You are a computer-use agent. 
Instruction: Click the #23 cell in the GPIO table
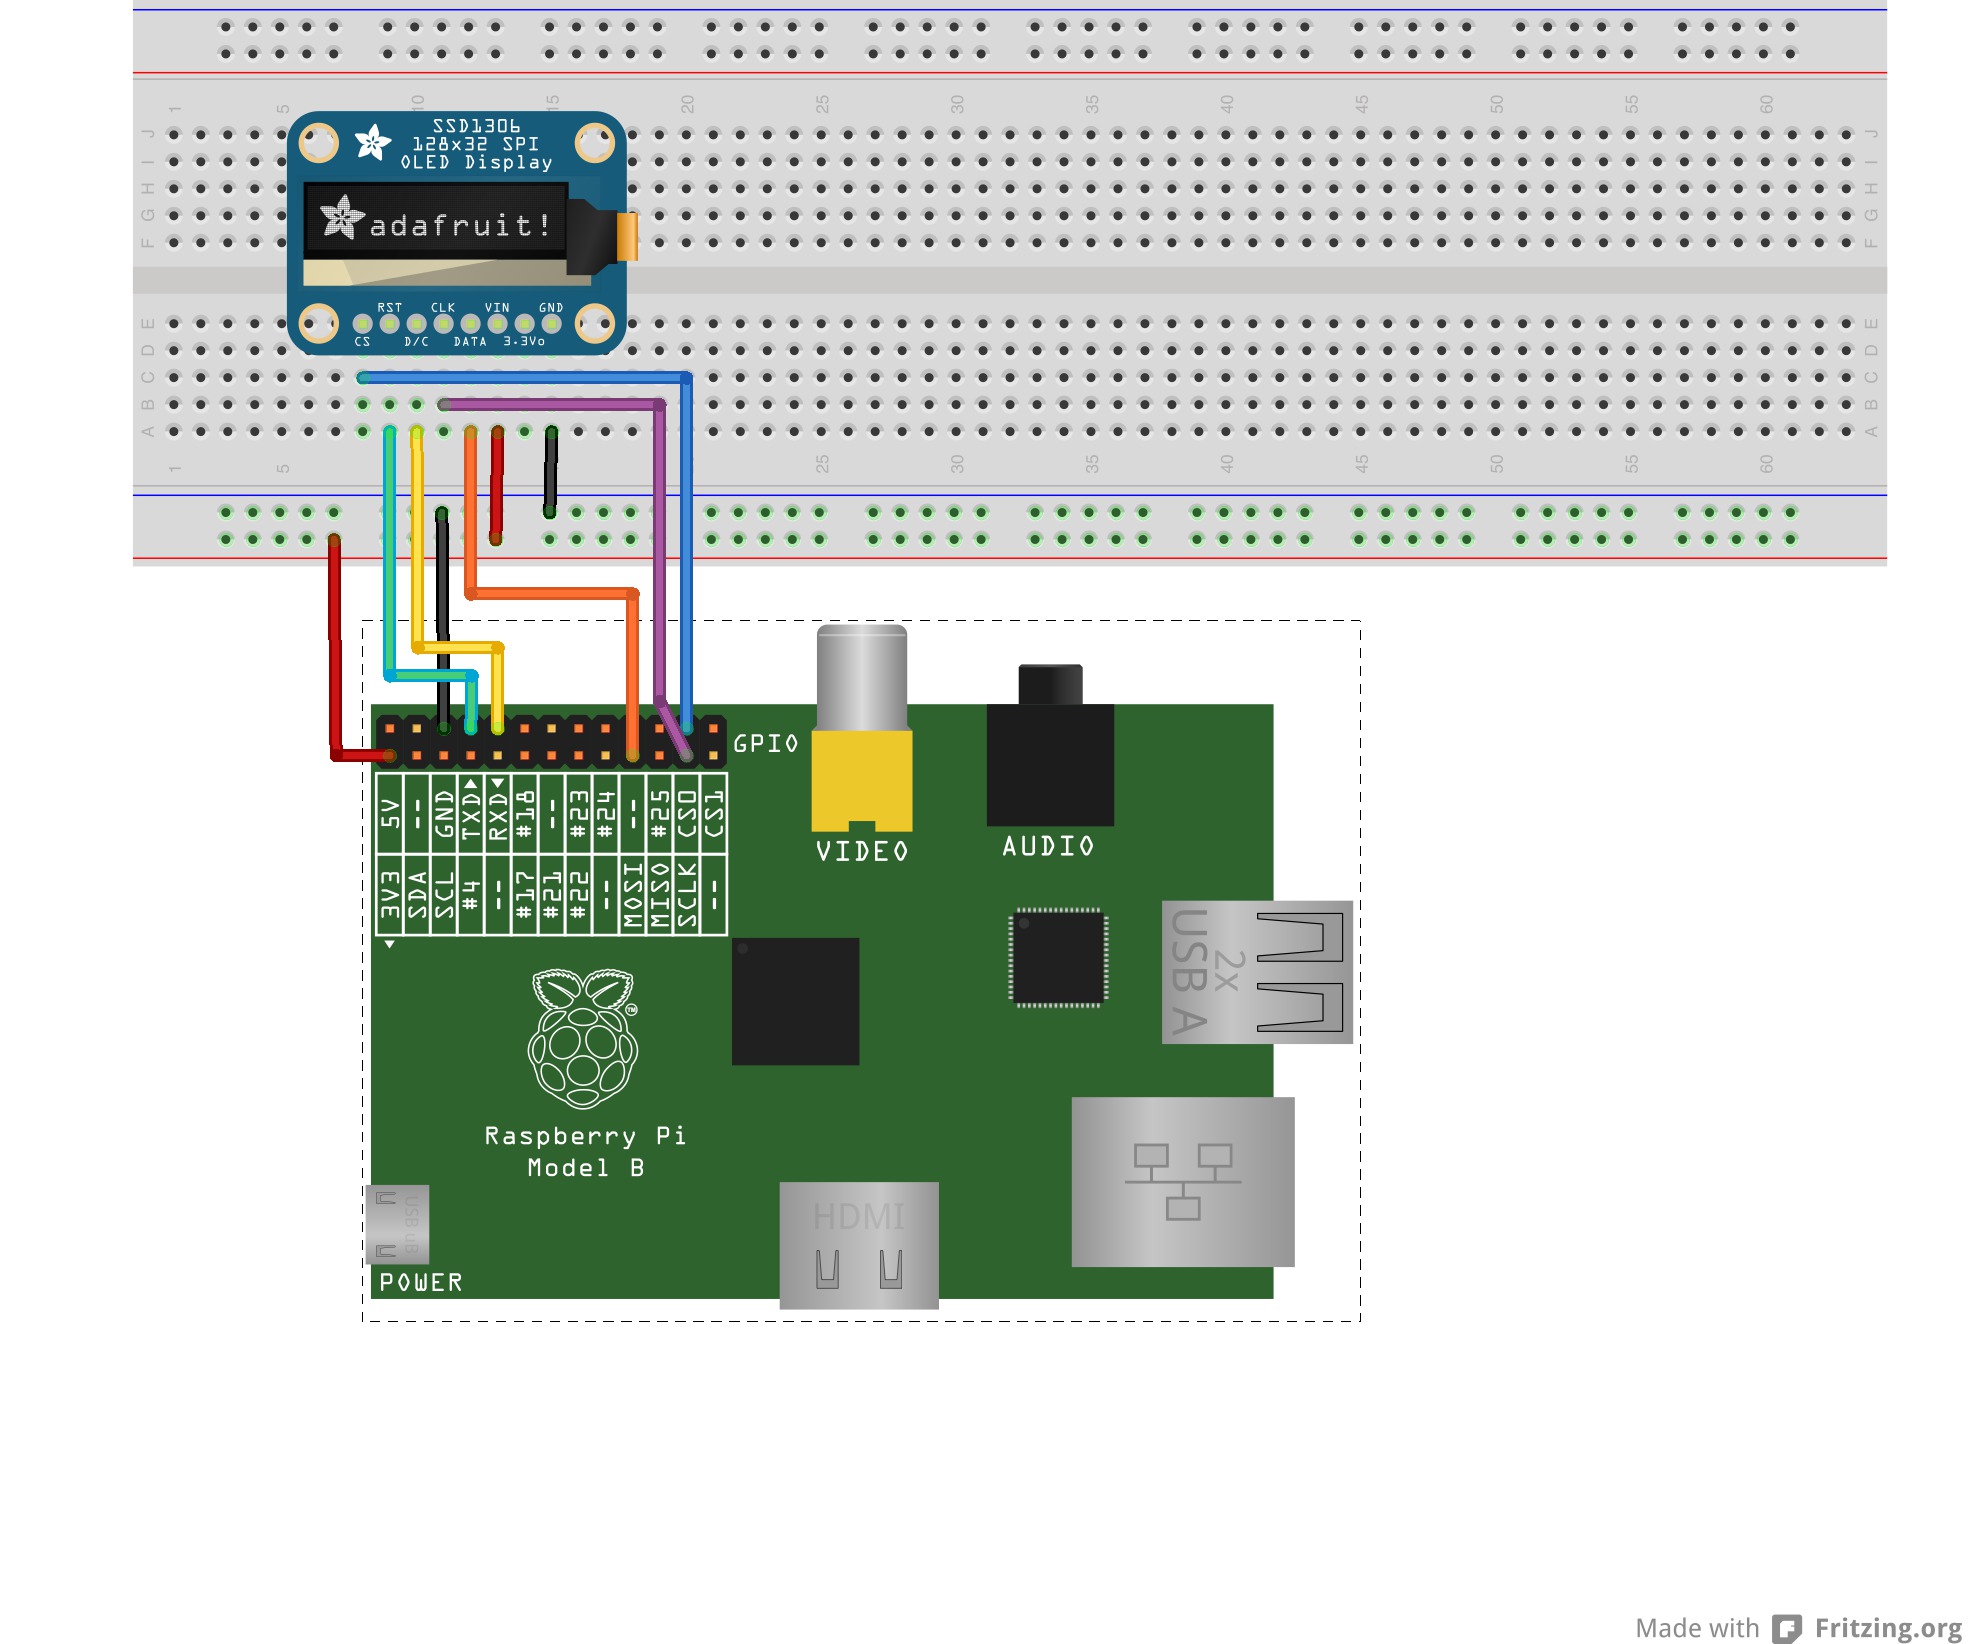[x=579, y=813]
